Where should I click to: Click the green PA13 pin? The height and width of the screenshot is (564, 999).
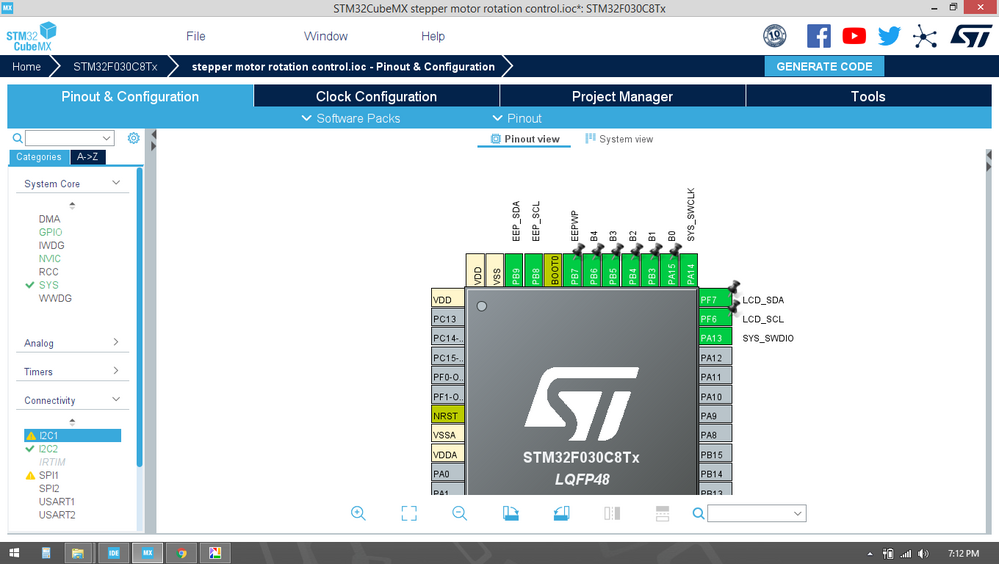click(715, 338)
